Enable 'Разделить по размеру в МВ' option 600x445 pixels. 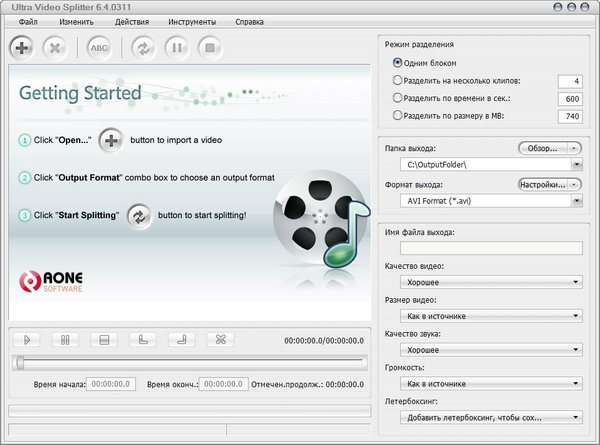pyautogui.click(x=399, y=116)
